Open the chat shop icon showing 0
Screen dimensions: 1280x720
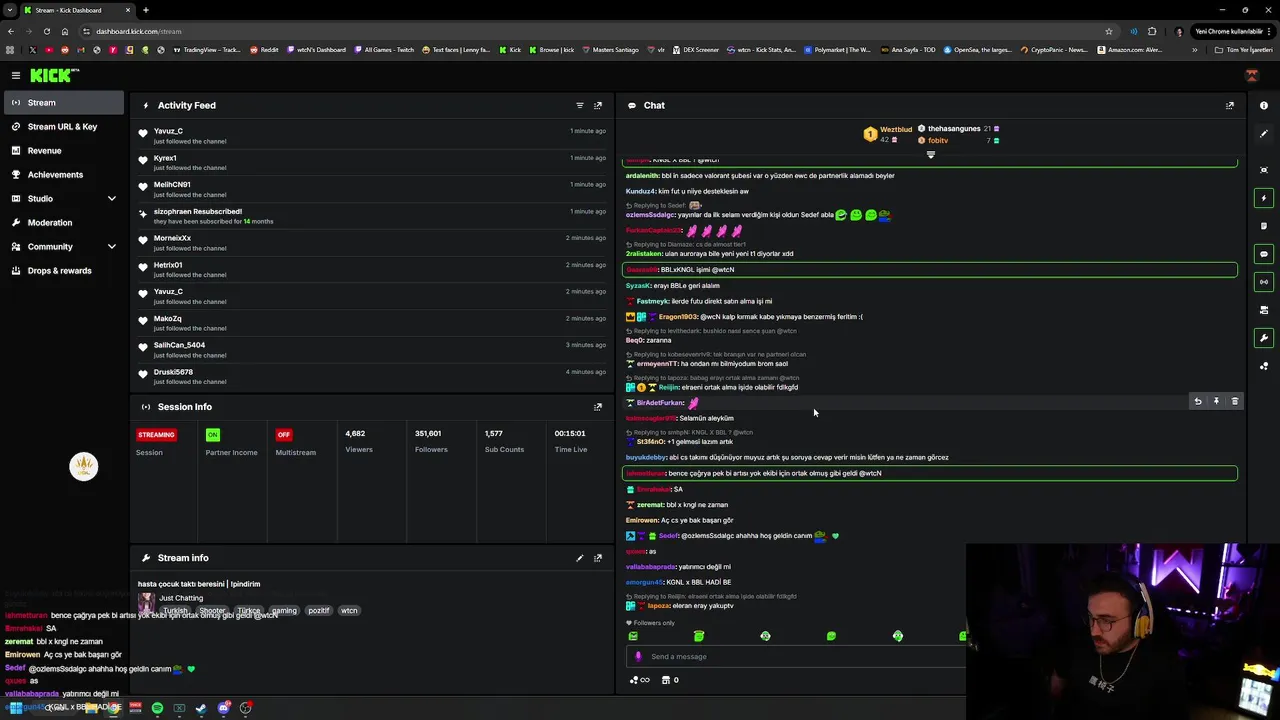670,680
